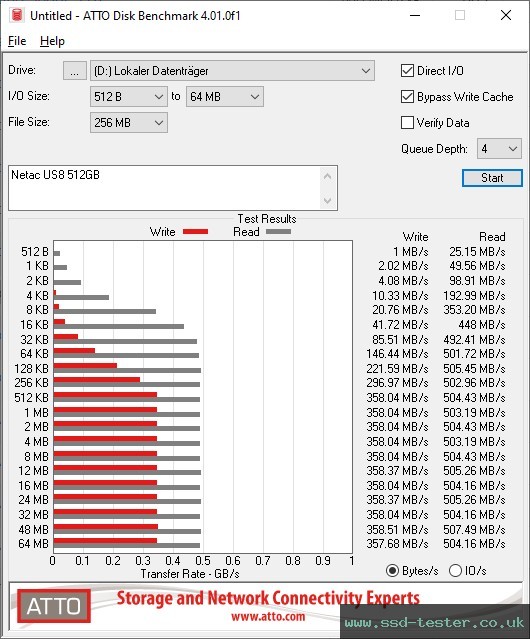Minimize the ATTO Disk Benchmark window
The image size is (530, 639).
(x=415, y=15)
